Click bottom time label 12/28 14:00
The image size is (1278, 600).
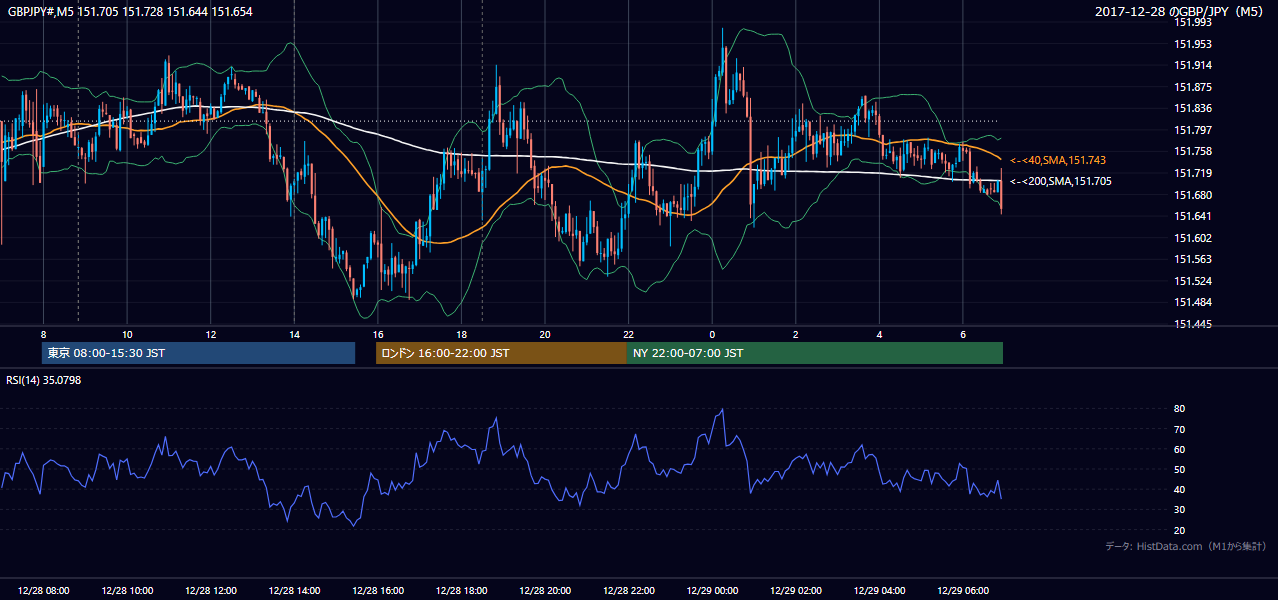click(294, 590)
